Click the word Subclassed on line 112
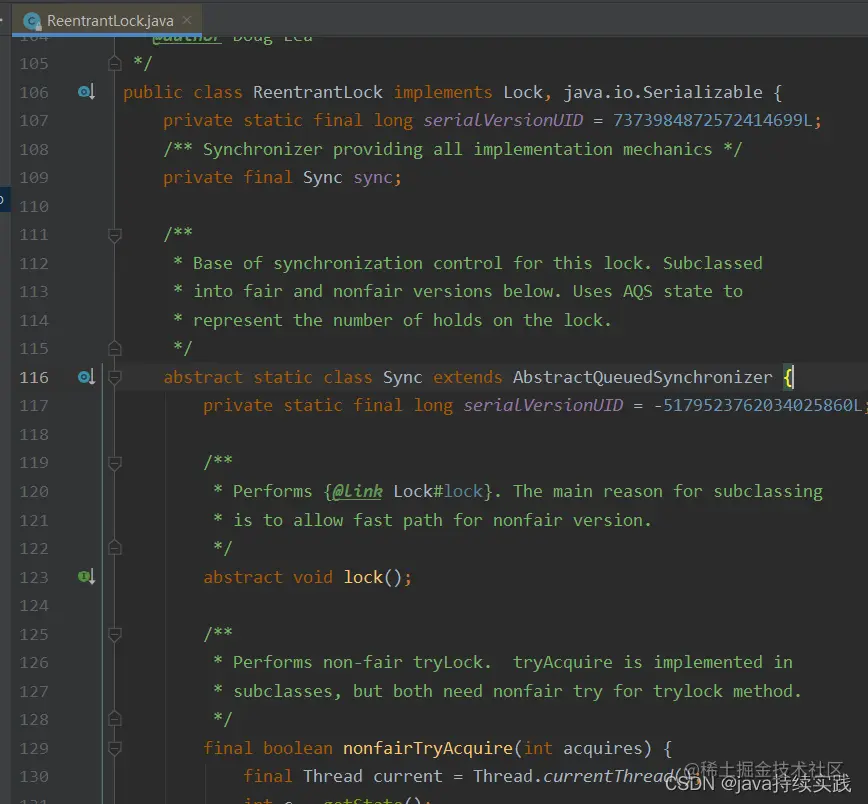The width and height of the screenshot is (868, 804). pos(712,263)
